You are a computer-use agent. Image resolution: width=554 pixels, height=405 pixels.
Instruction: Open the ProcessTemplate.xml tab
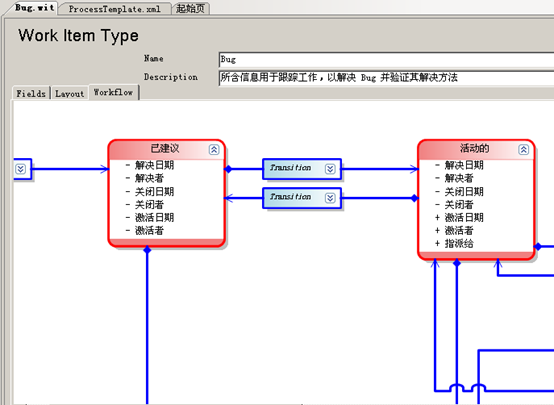pos(114,9)
